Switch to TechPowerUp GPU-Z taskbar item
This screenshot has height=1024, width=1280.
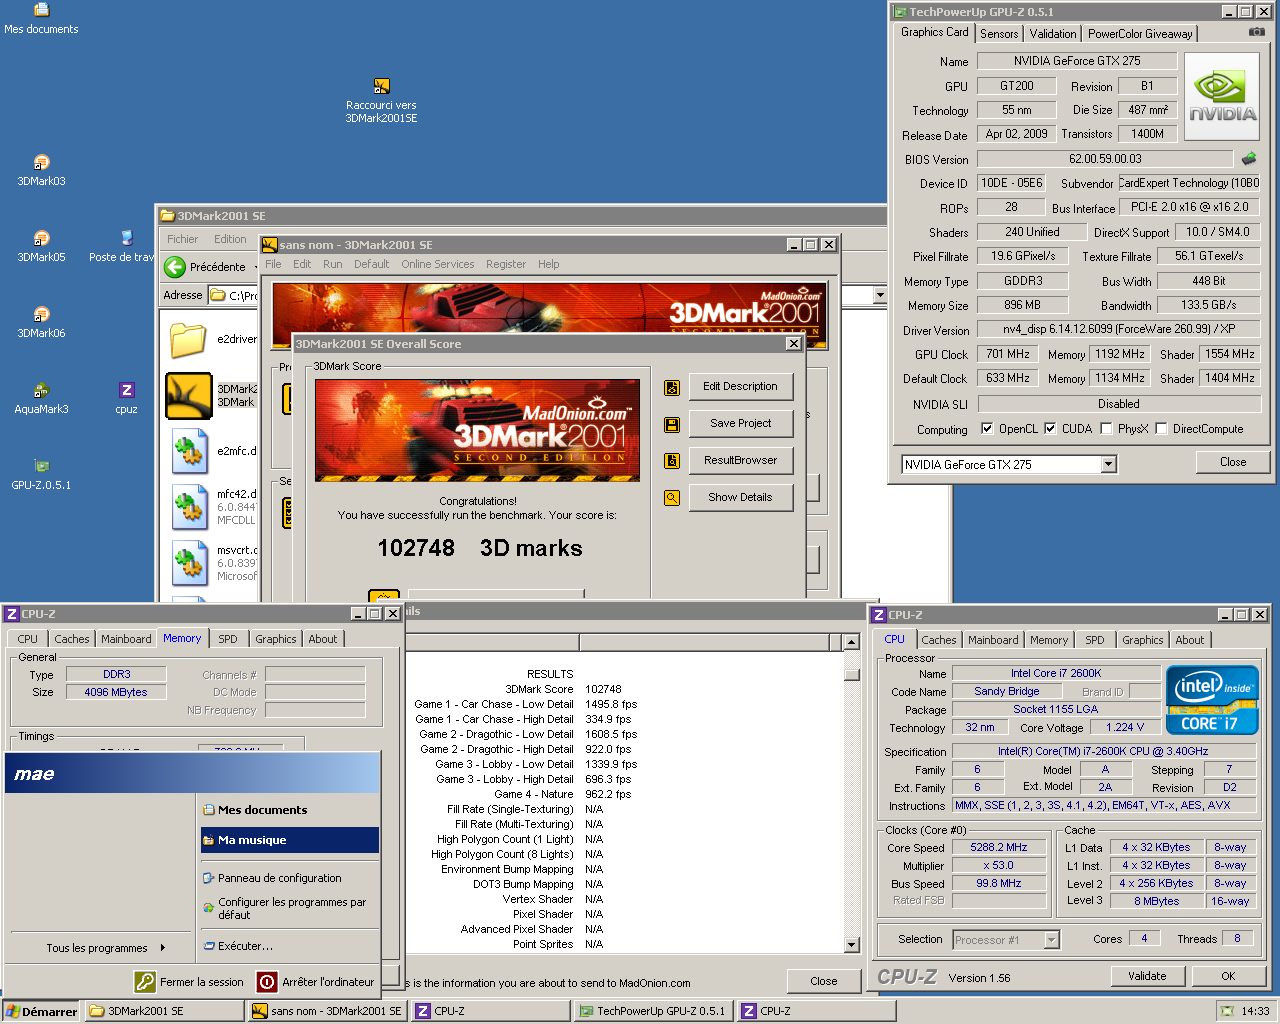(653, 1011)
